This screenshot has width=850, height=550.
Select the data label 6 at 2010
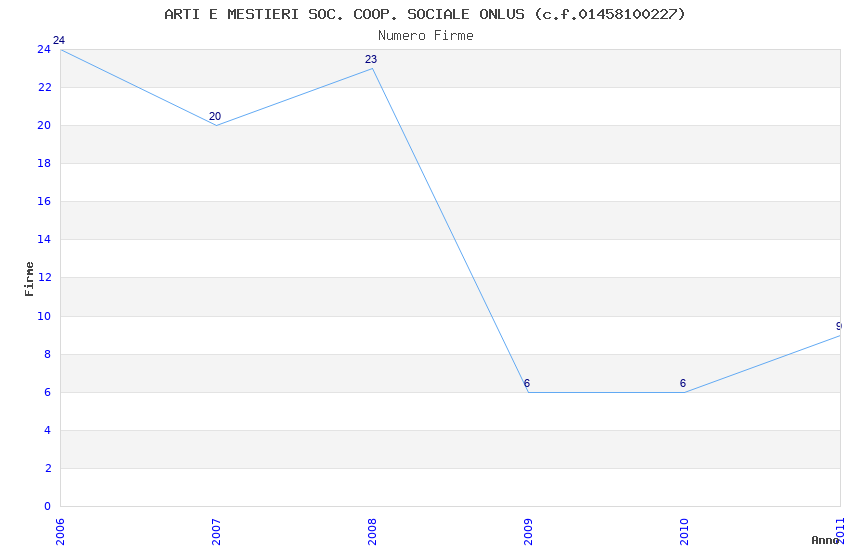pyautogui.click(x=682, y=383)
